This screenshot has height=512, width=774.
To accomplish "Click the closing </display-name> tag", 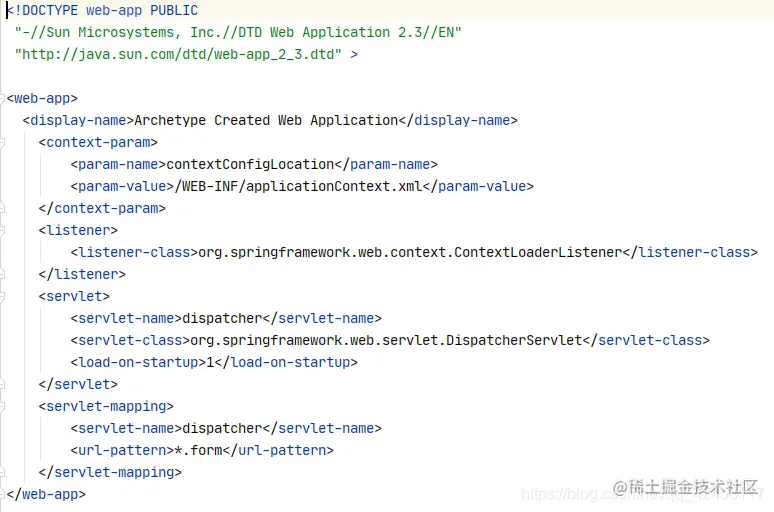I will (458, 120).
